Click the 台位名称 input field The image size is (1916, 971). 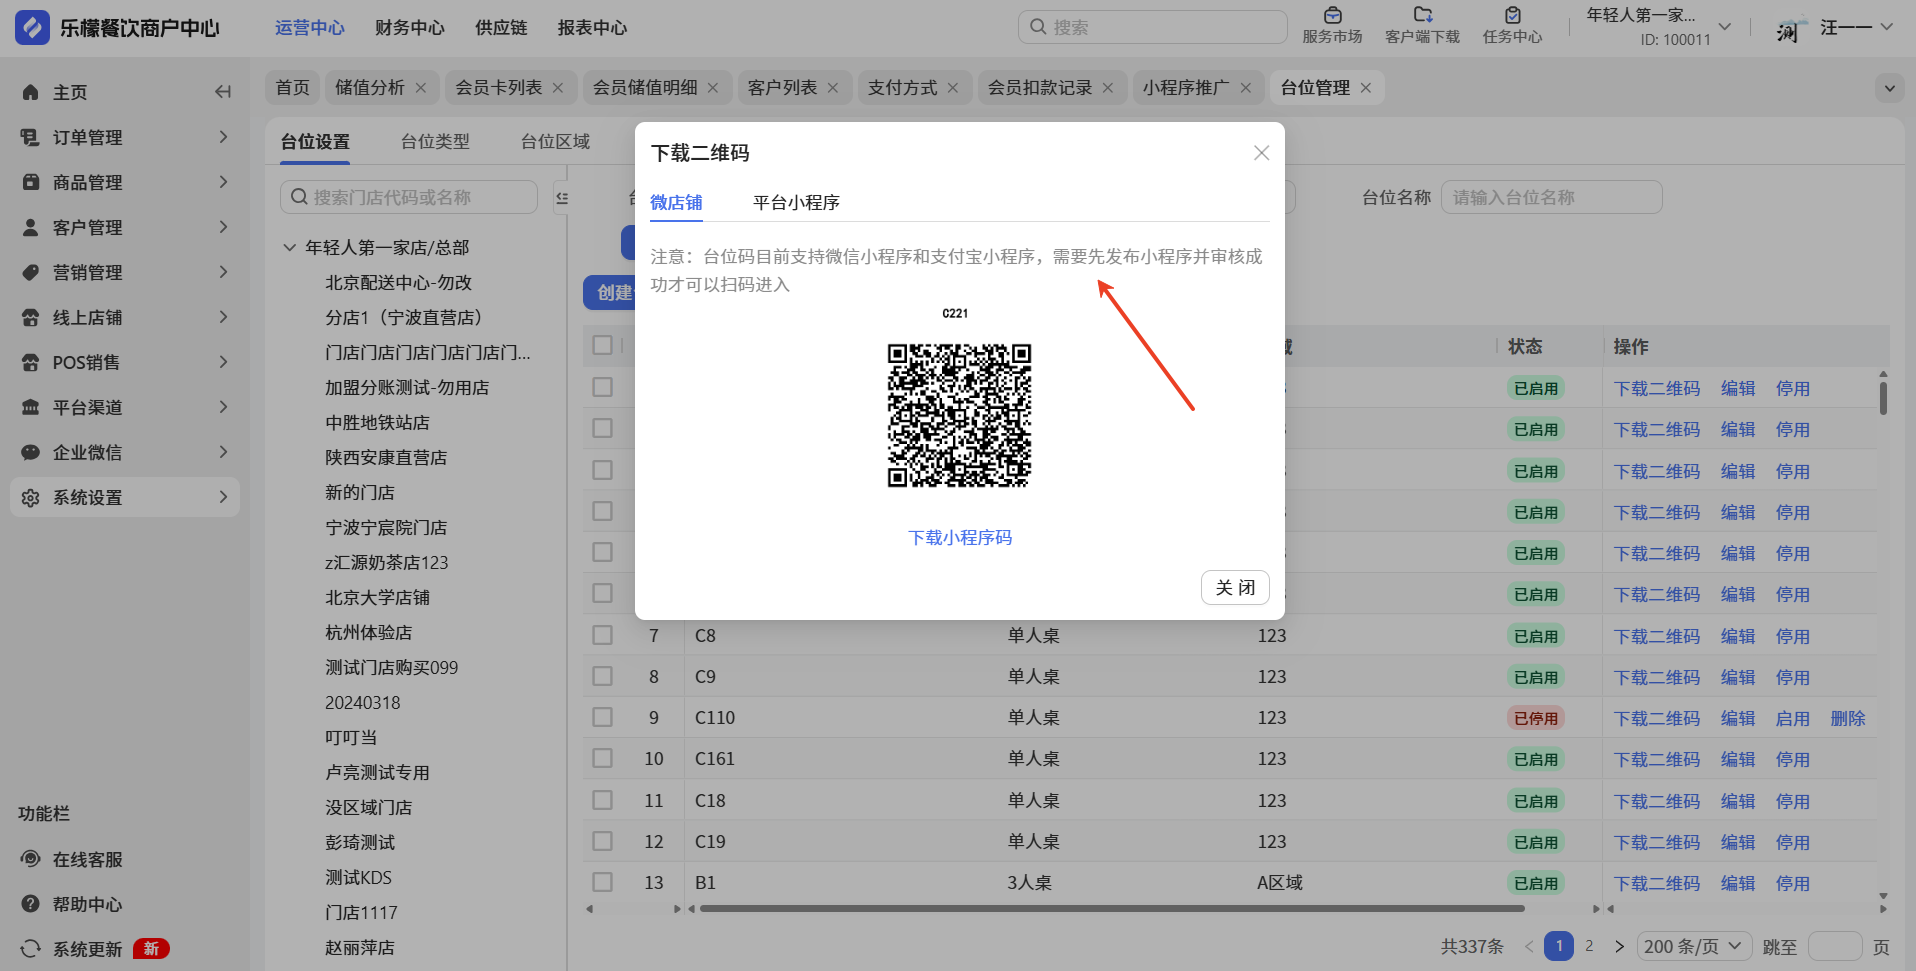pos(1551,197)
